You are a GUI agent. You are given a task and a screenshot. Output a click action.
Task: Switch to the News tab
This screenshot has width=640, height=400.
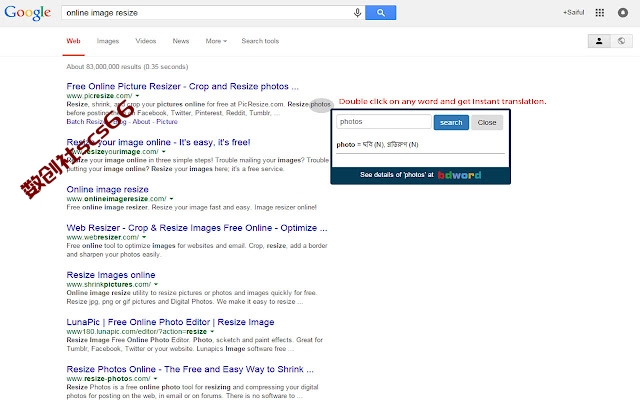[x=181, y=41]
